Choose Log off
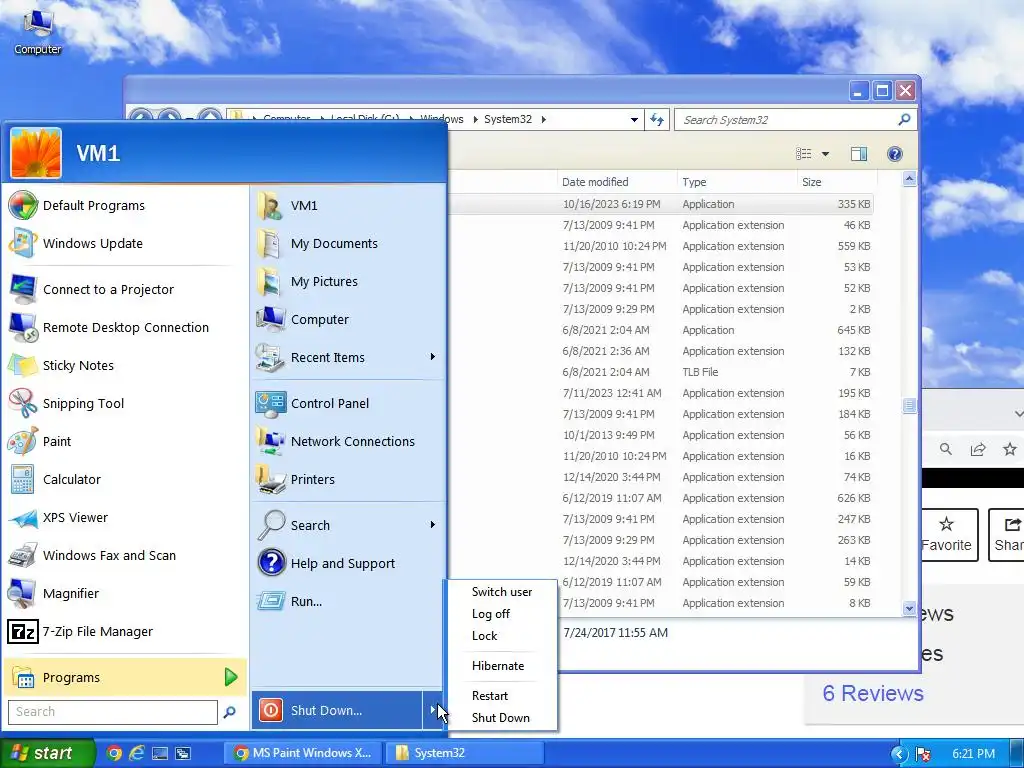1024x768 pixels. (490, 614)
